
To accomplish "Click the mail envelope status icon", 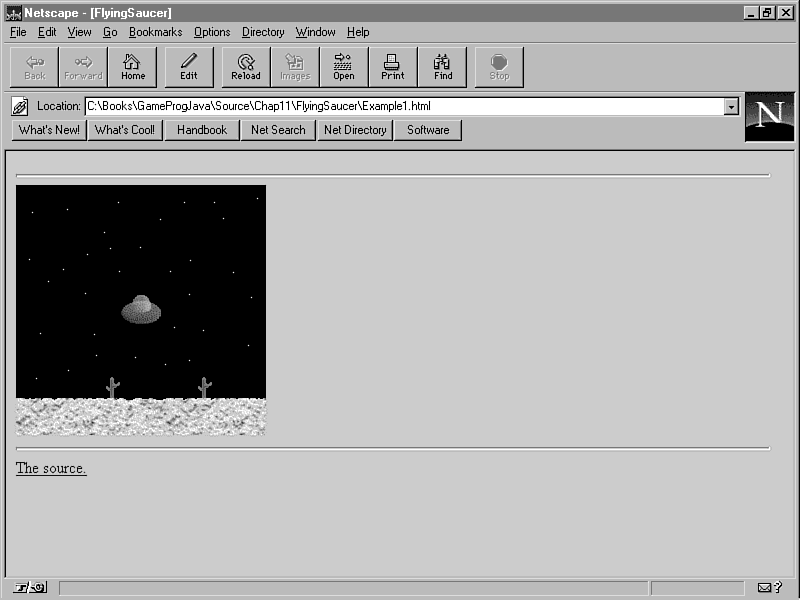I will (765, 588).
